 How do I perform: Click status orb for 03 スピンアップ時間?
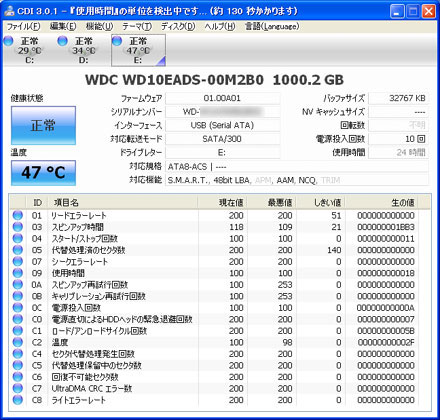pos(18,227)
